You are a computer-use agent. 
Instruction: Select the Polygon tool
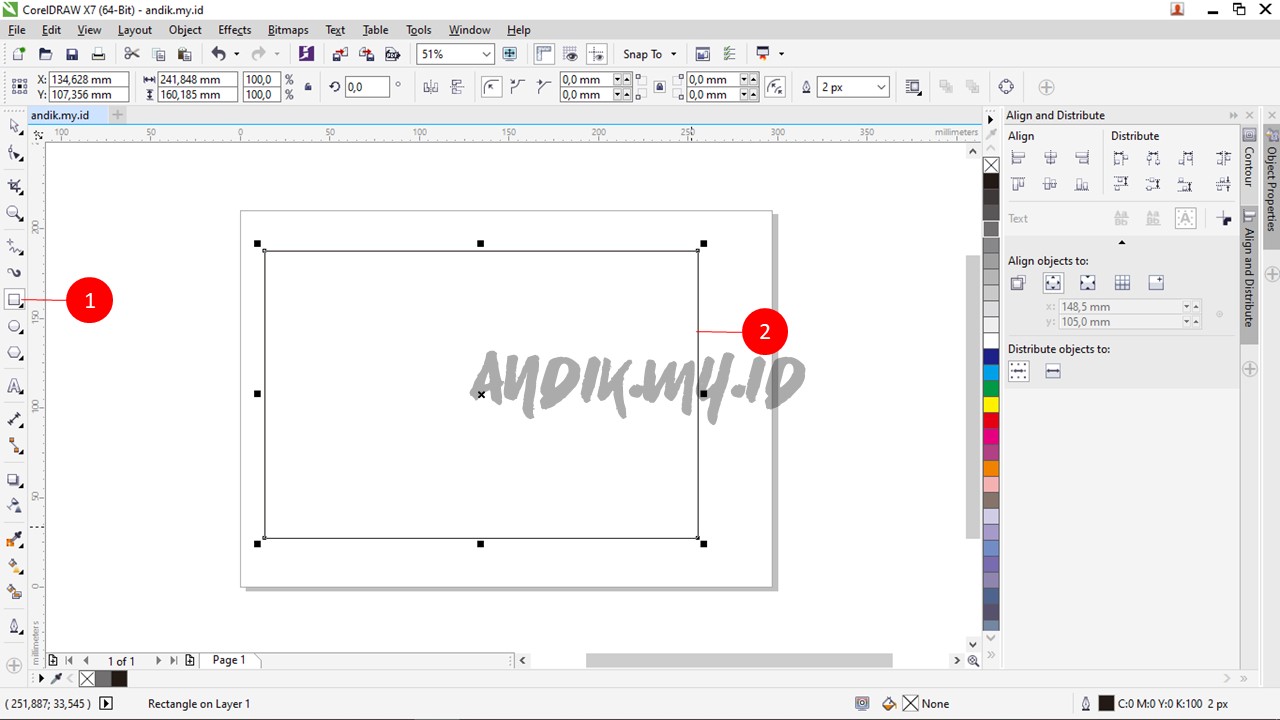(14, 353)
